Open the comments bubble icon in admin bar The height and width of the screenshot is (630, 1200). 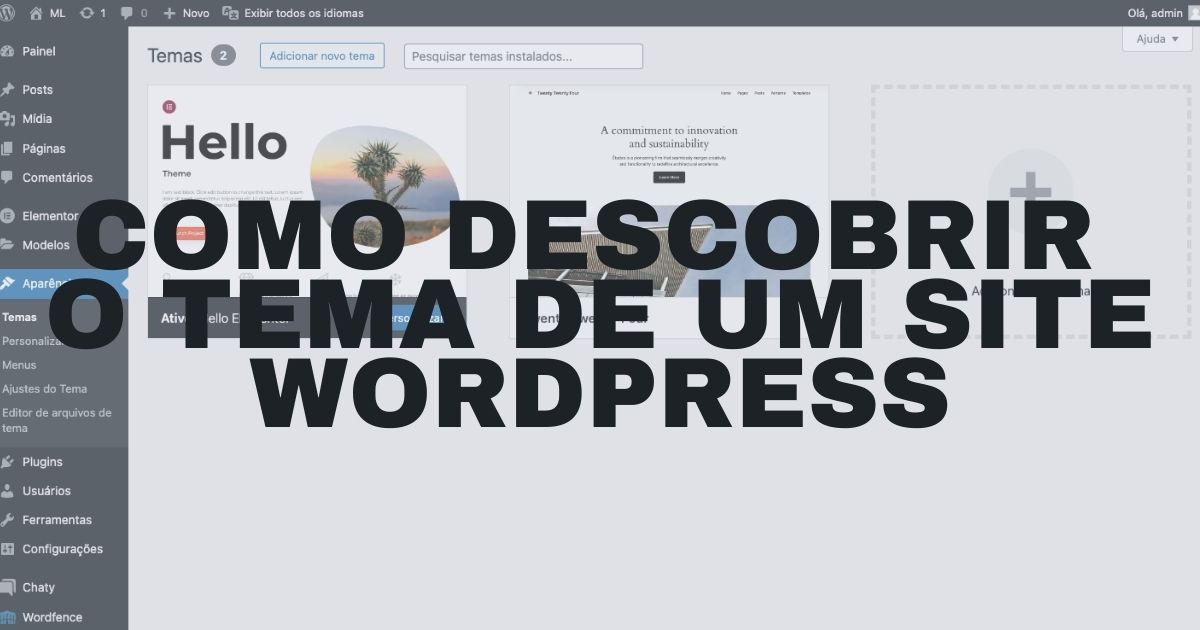127,13
